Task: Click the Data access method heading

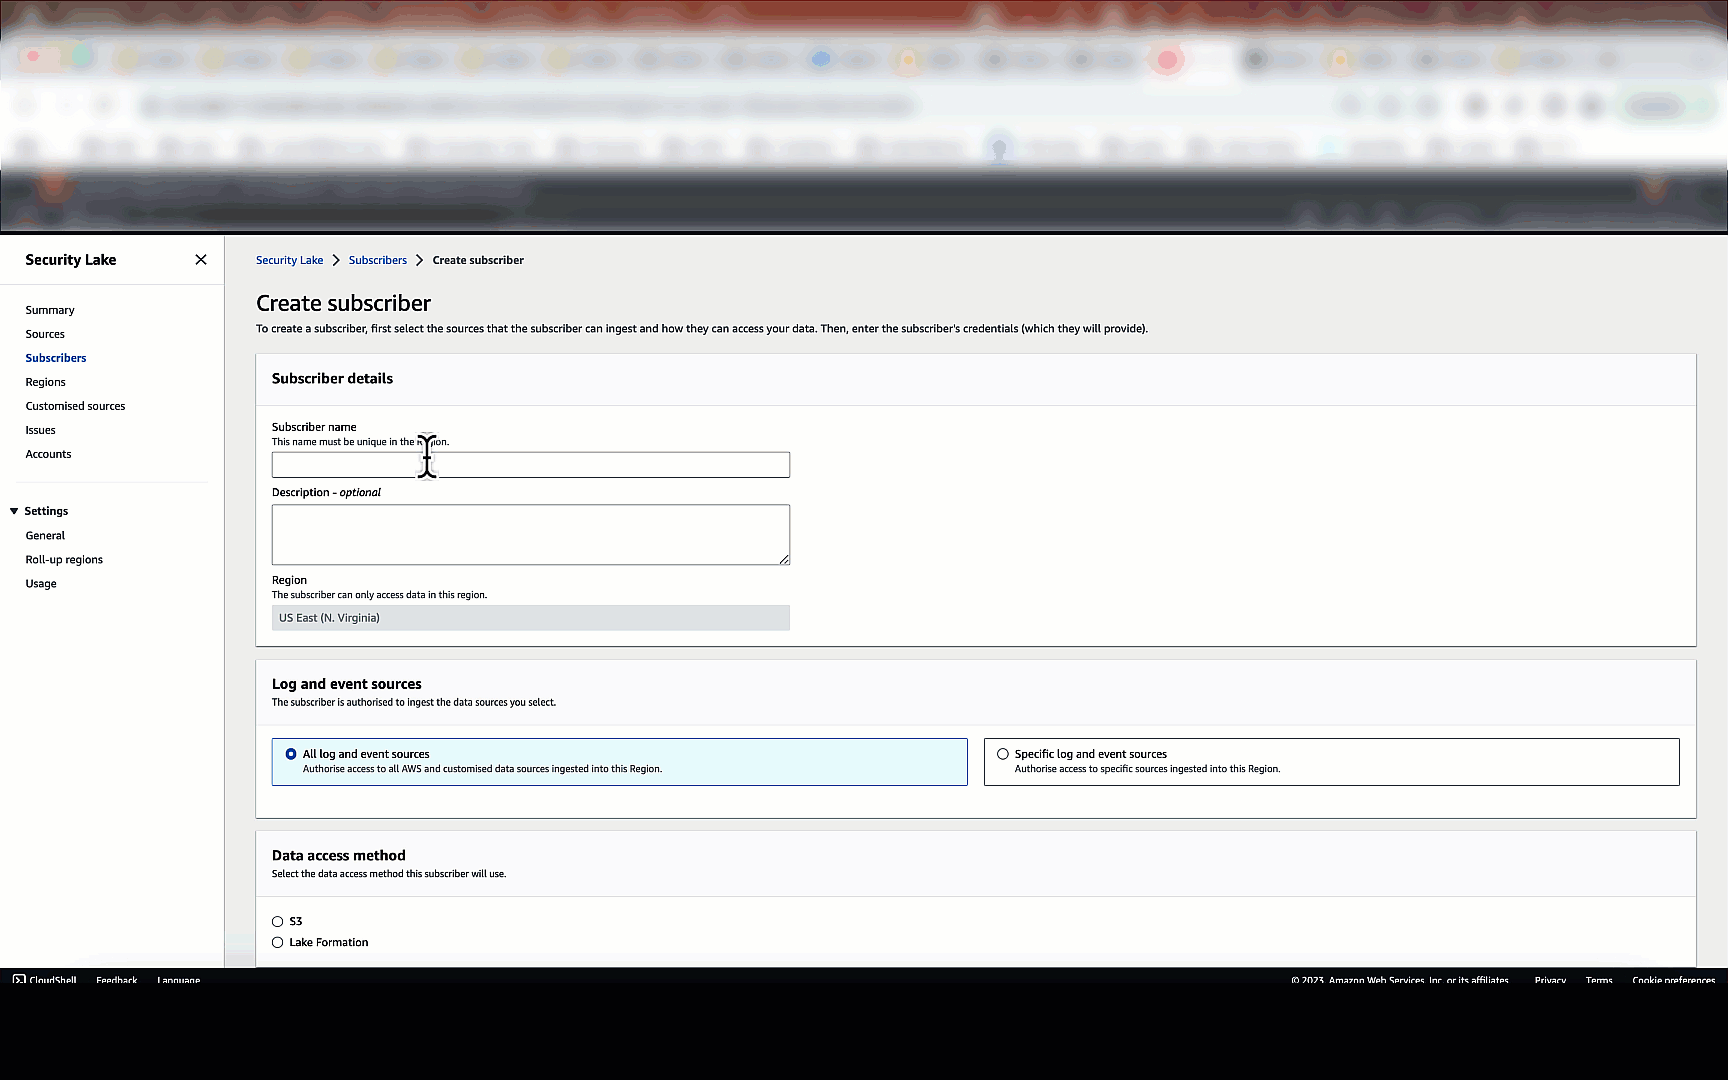Action: tap(339, 856)
